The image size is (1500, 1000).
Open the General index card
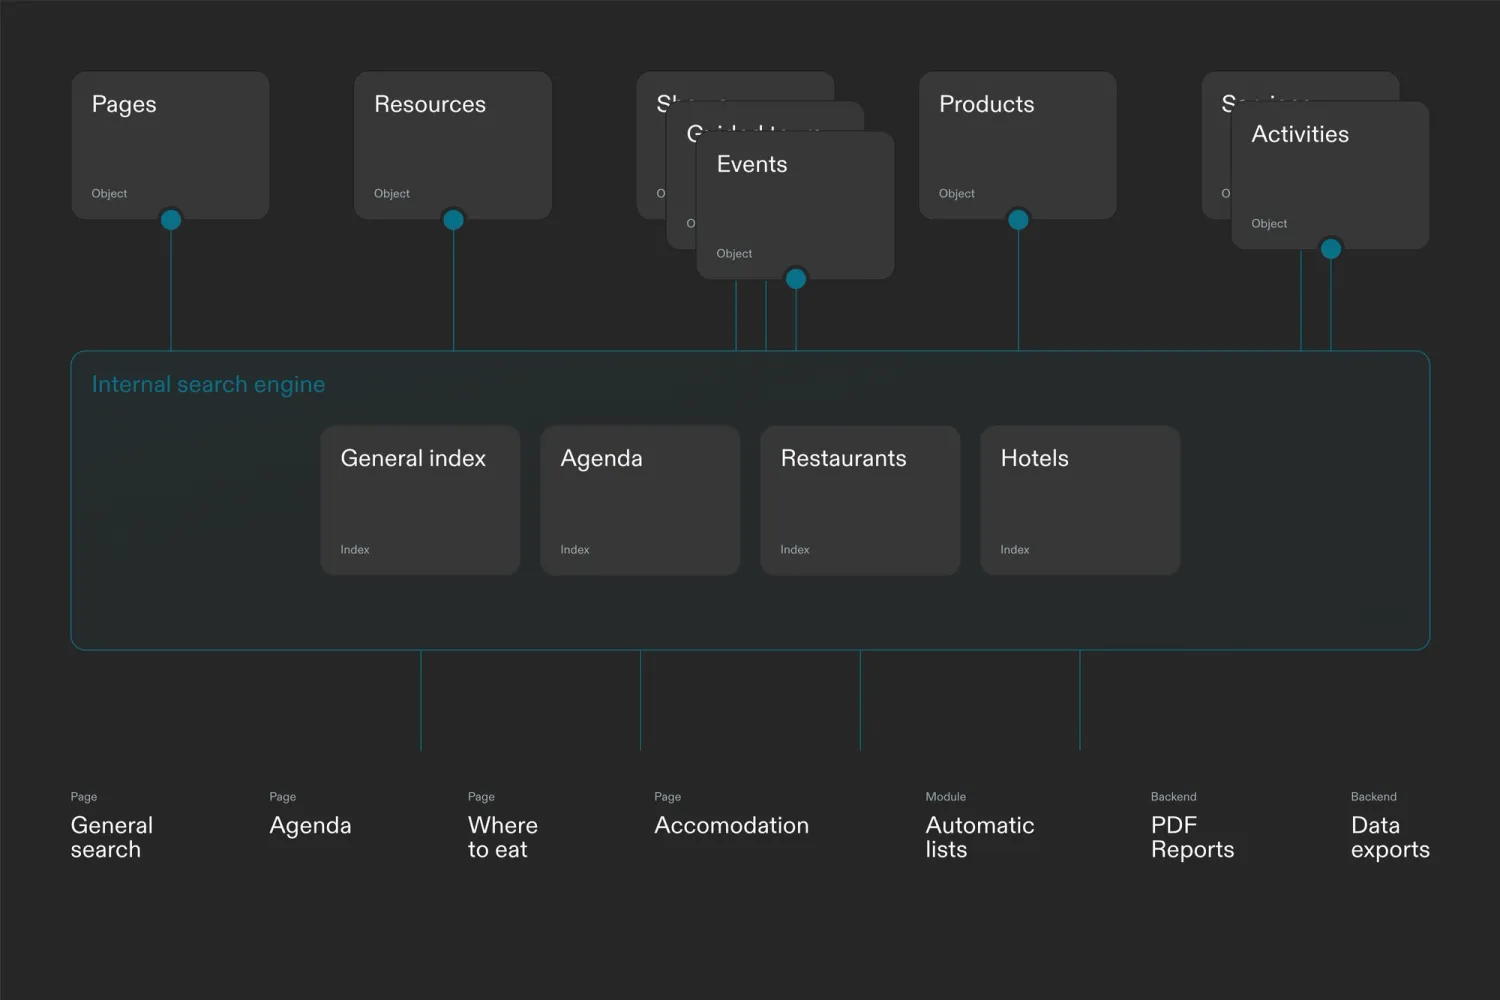(420, 500)
